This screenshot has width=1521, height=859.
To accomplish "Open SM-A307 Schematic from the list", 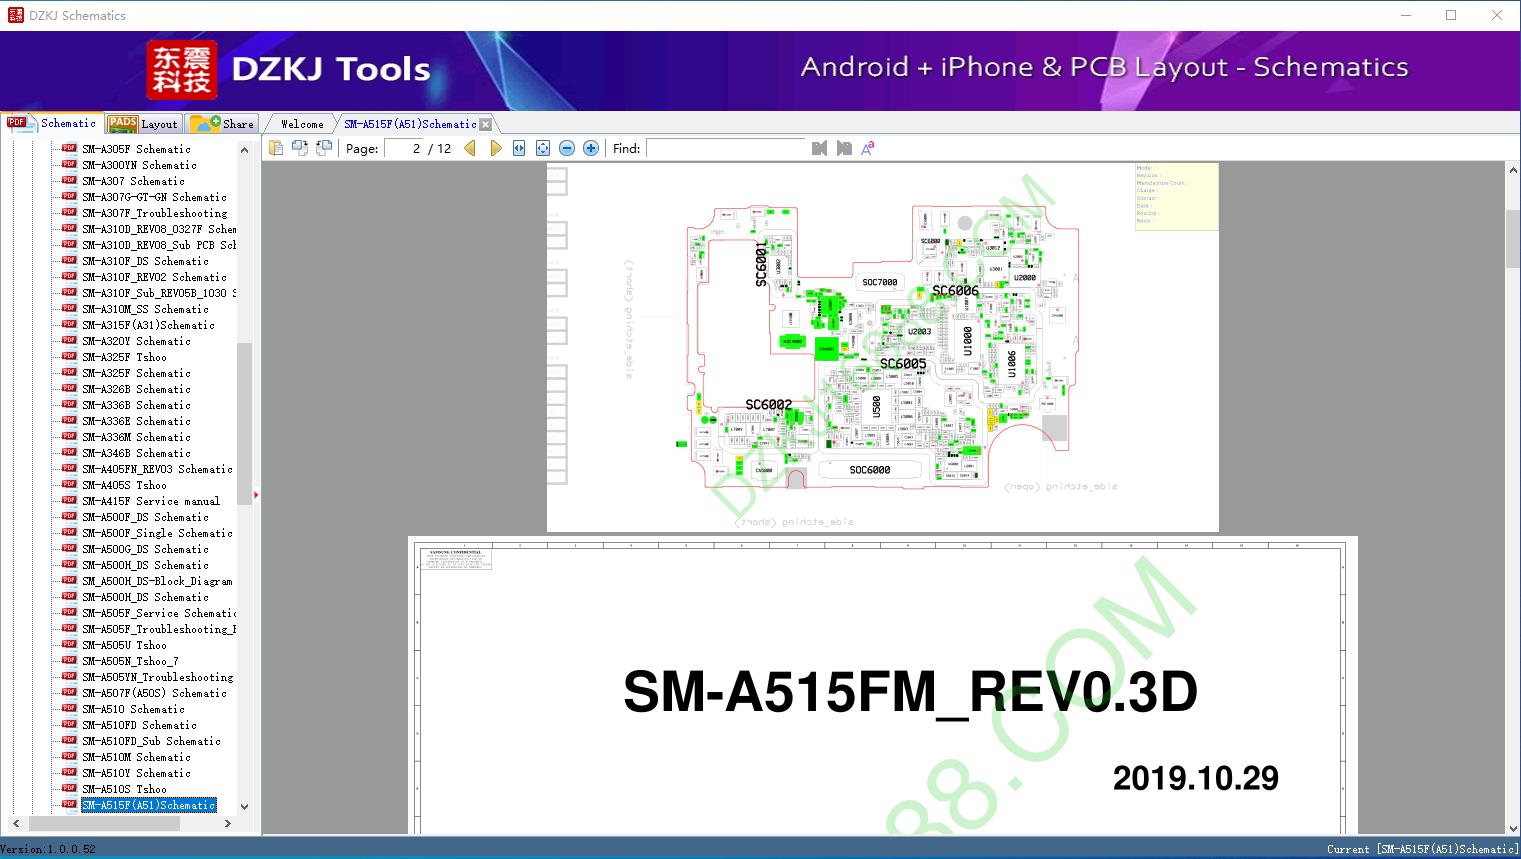I will (133, 181).
